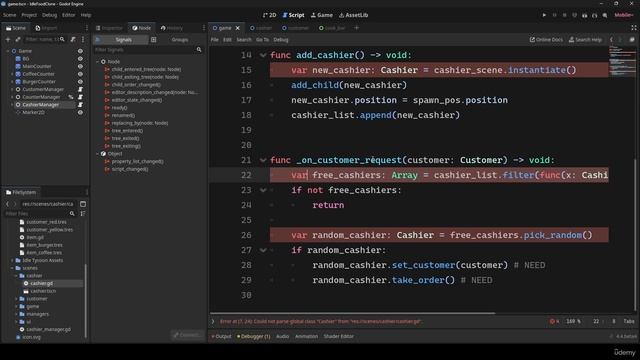Toggle visibility of MainCounter node
640x360 pixels.
[80, 67]
